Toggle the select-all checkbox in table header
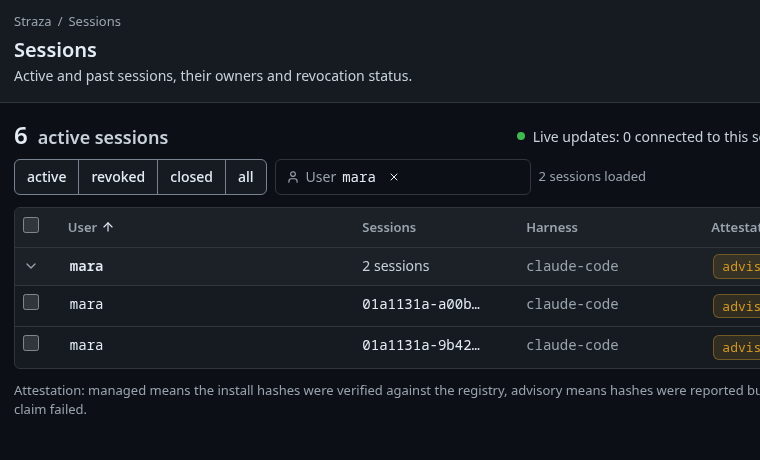The width and height of the screenshot is (760, 460). [x=31, y=225]
